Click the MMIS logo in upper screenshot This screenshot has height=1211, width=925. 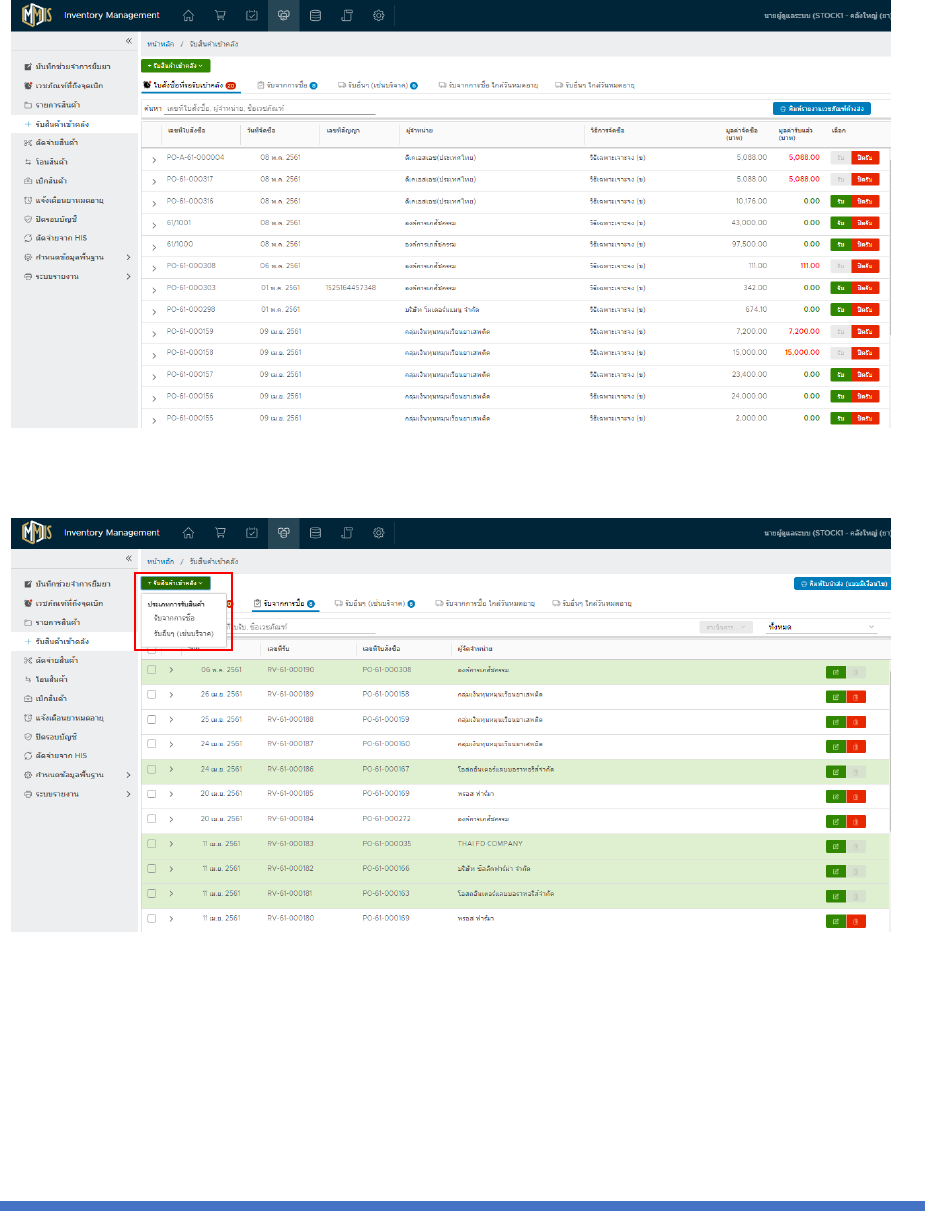point(38,15)
